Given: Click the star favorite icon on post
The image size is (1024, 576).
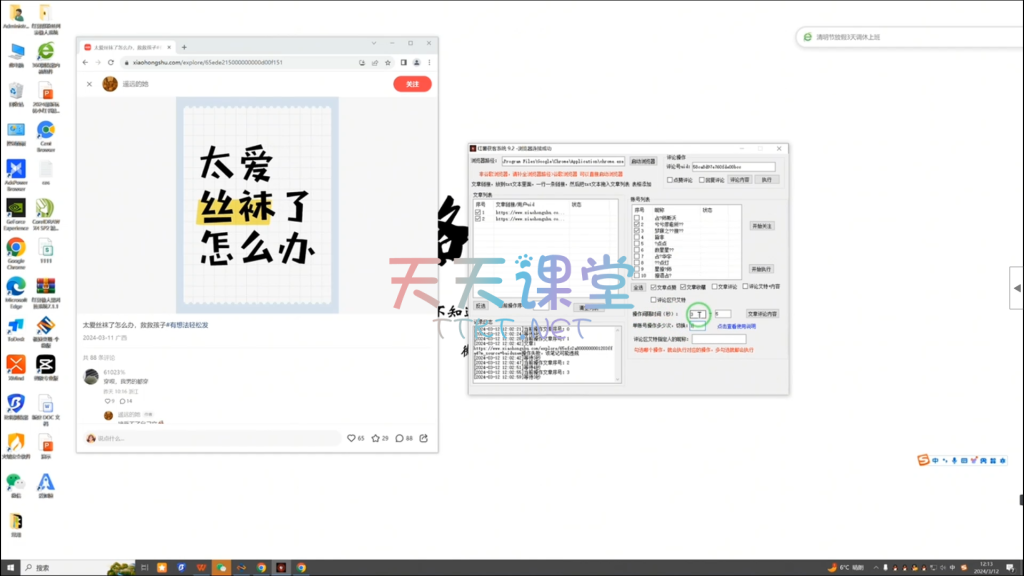Looking at the screenshot, I should pyautogui.click(x=376, y=438).
